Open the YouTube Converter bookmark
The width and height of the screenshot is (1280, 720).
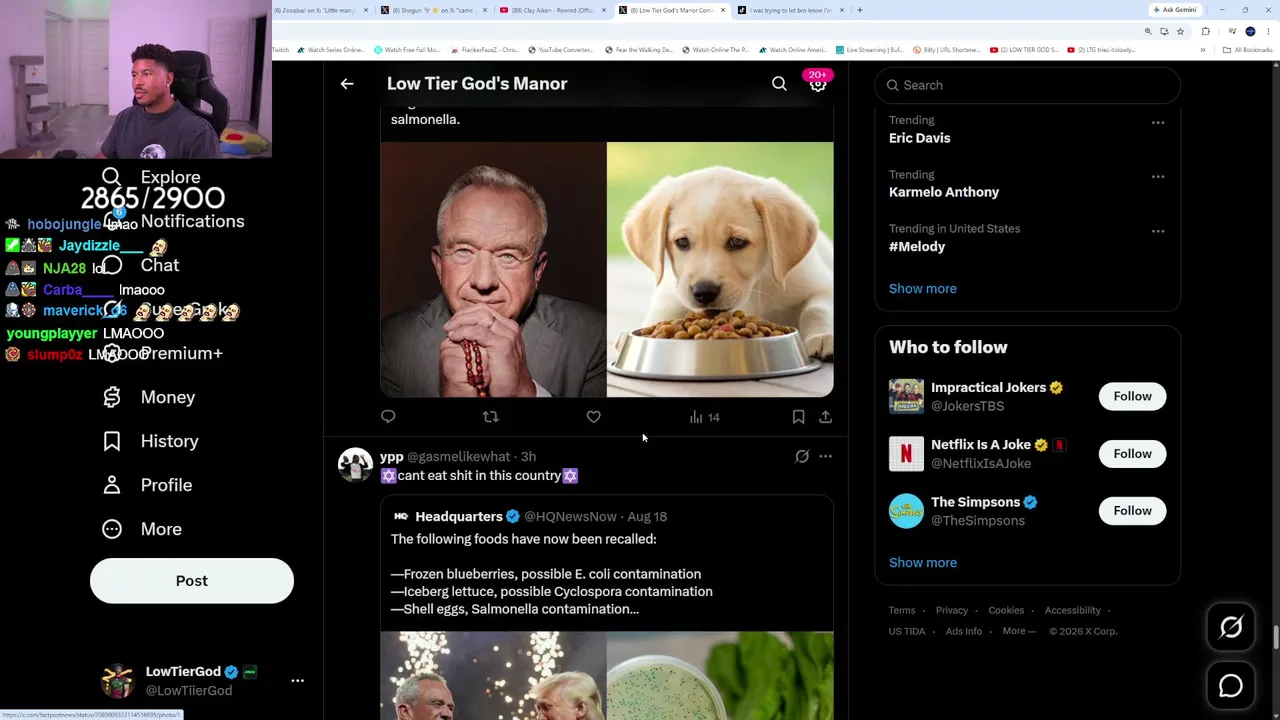coord(560,50)
